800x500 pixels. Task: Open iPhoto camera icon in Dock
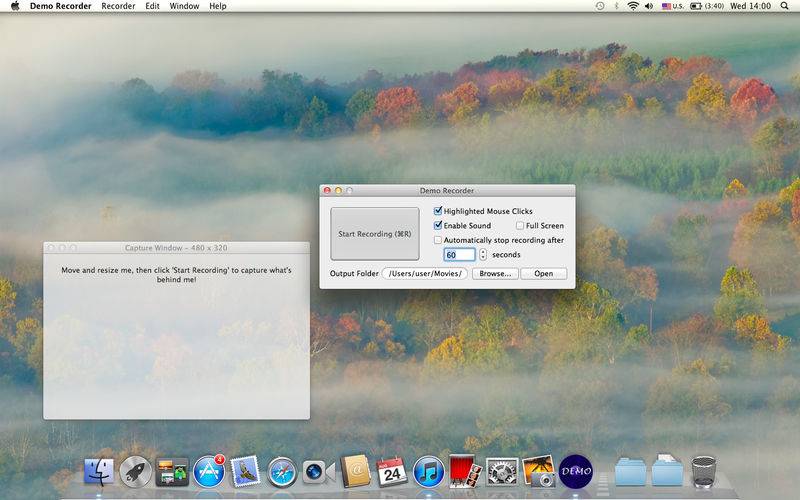point(539,471)
